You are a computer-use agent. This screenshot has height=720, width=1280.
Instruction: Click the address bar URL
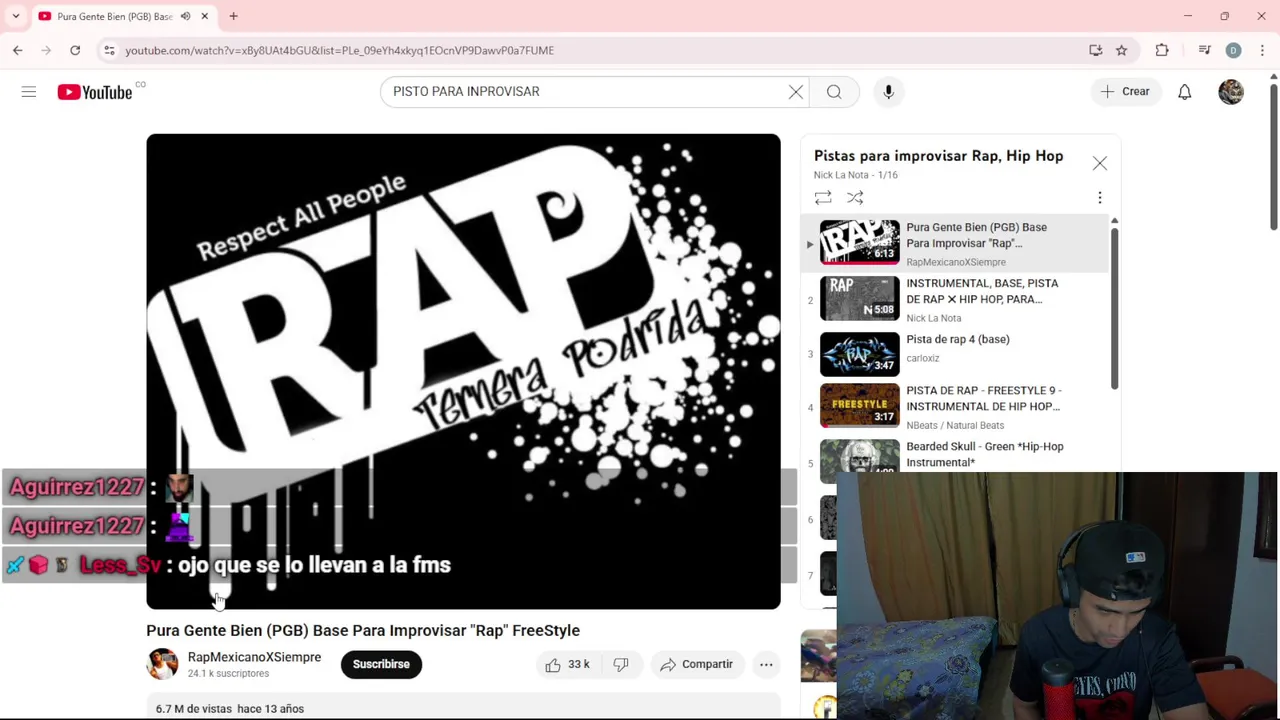tap(339, 50)
